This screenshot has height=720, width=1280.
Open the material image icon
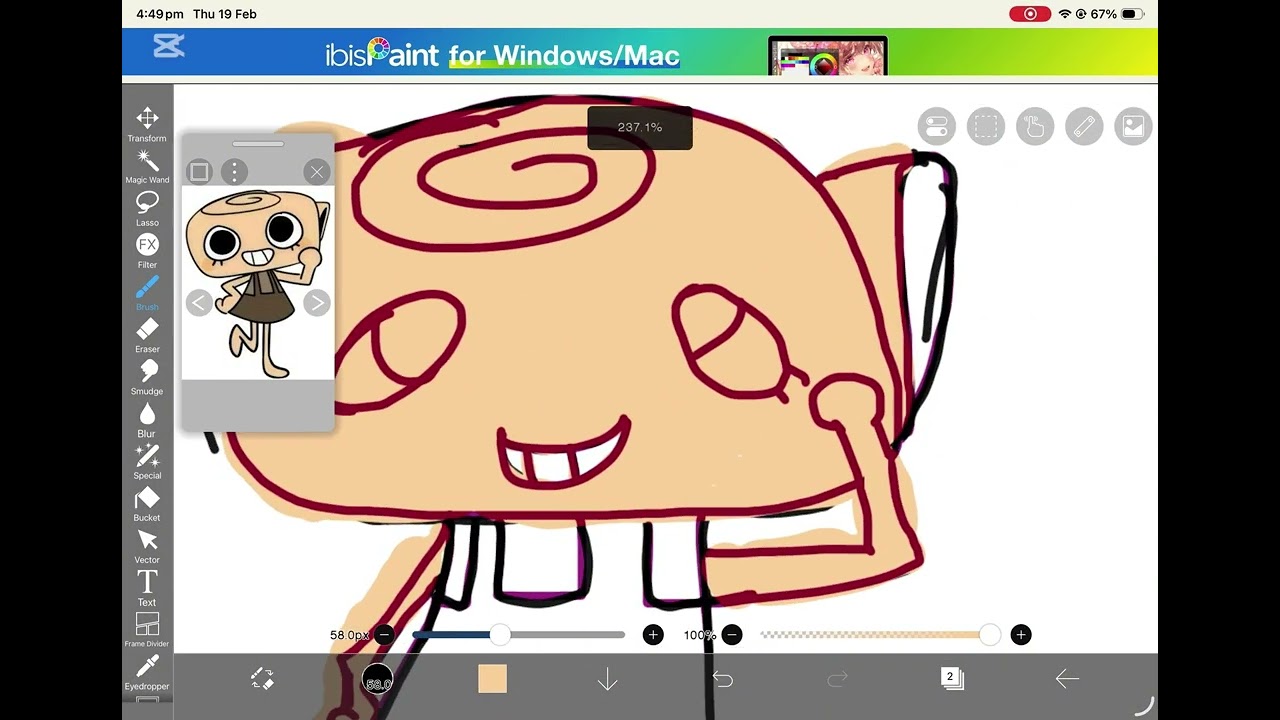1133,127
